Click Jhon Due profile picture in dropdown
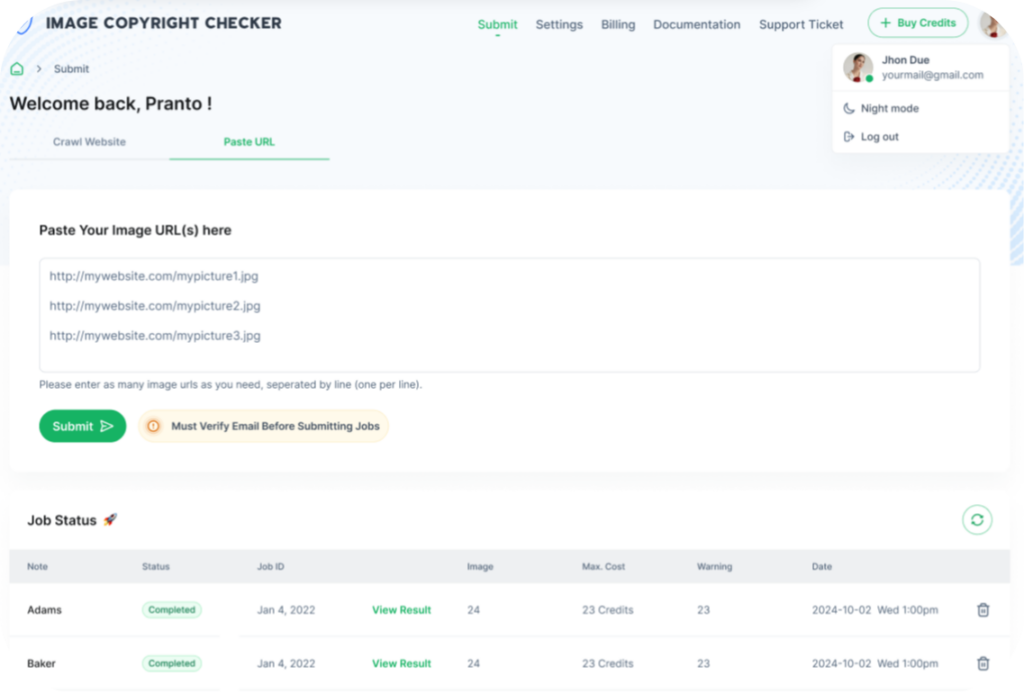The height and width of the screenshot is (694, 1024). tap(858, 68)
